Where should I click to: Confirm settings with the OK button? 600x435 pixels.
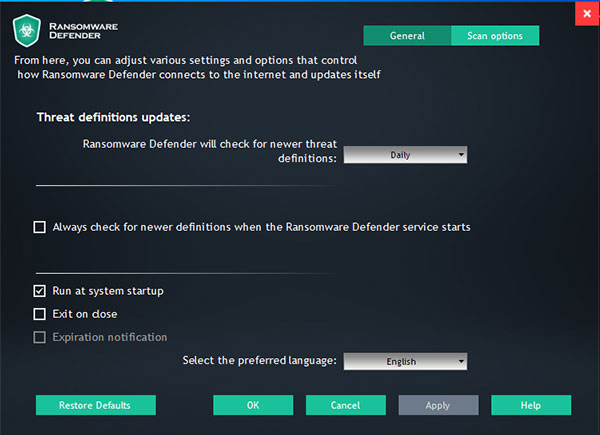click(253, 405)
